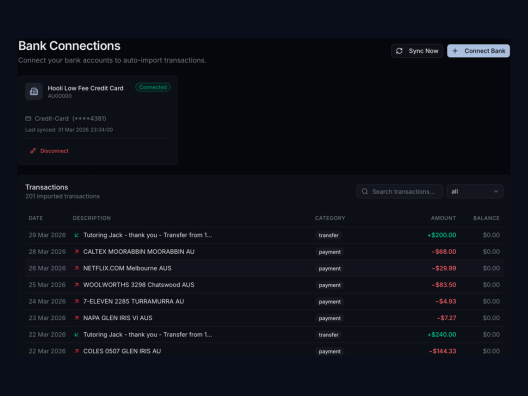Click 'CALTEX MOORABBIN MOORABBIN AU' description
This screenshot has width=528, height=396.
[139, 252]
